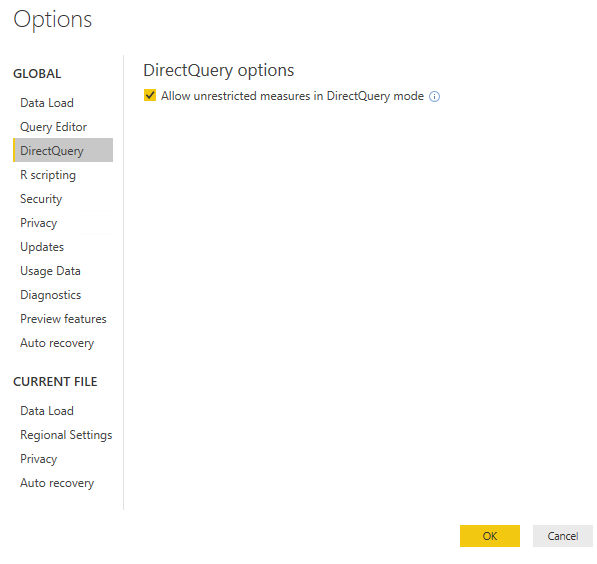Viewport: 597px width, 564px height.
Task: Click the GLOBAL section header
Action: (37, 73)
